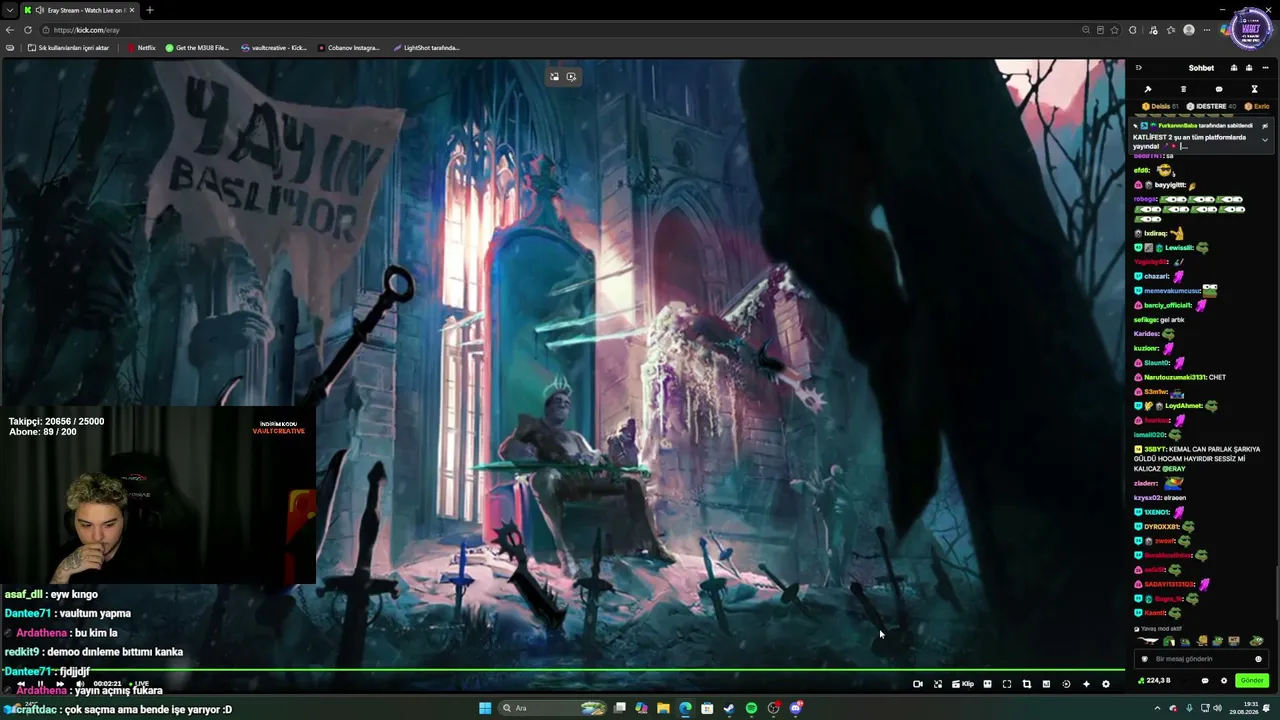Click the IDESTERE top gifter badge
The width and height of the screenshot is (1280, 720).
[x=1211, y=106]
